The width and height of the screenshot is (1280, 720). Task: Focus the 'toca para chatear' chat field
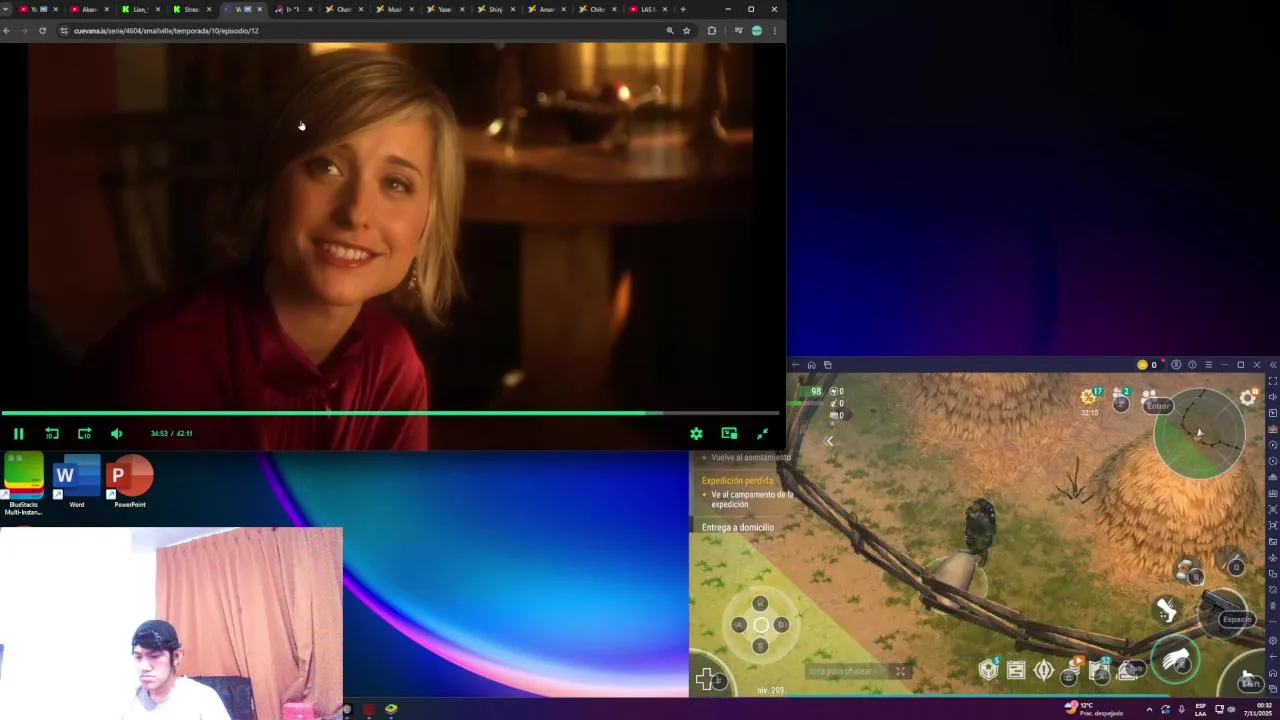pyautogui.click(x=847, y=671)
